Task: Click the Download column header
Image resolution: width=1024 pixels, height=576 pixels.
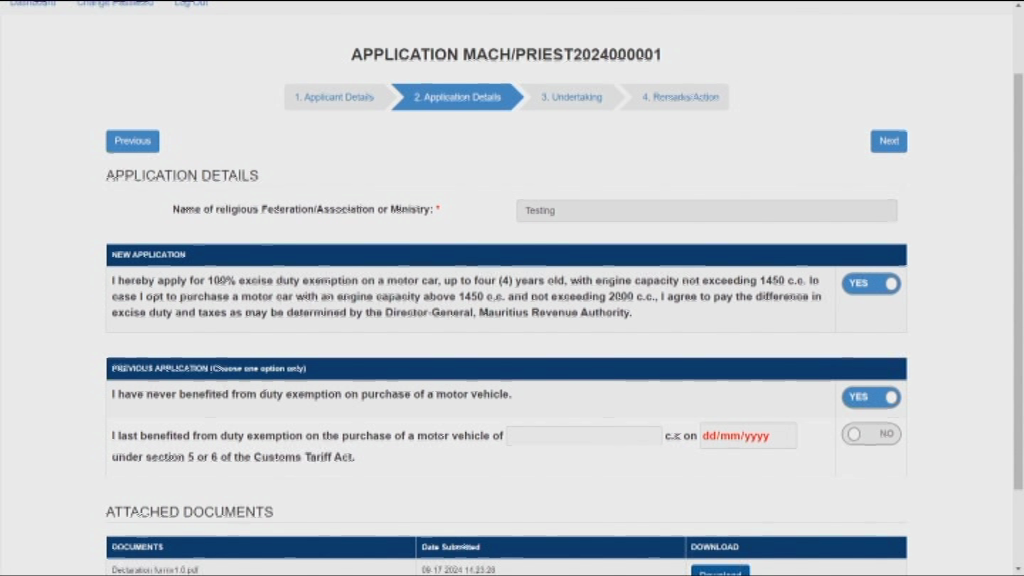Action: pyautogui.click(x=715, y=547)
